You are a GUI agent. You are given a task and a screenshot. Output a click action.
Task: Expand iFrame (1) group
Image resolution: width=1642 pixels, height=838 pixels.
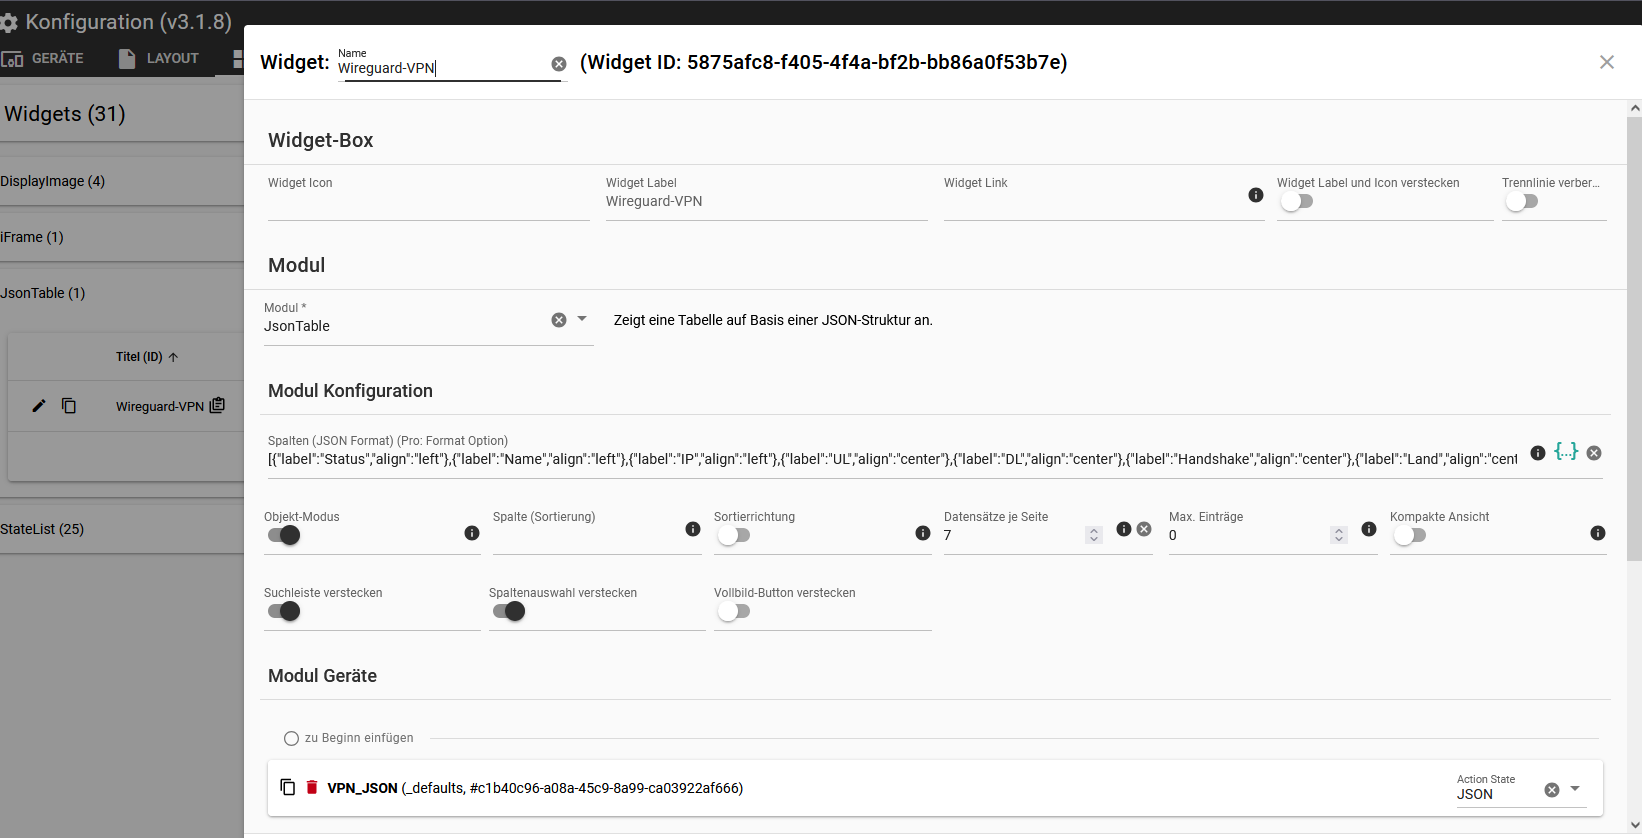pyautogui.click(x=122, y=237)
